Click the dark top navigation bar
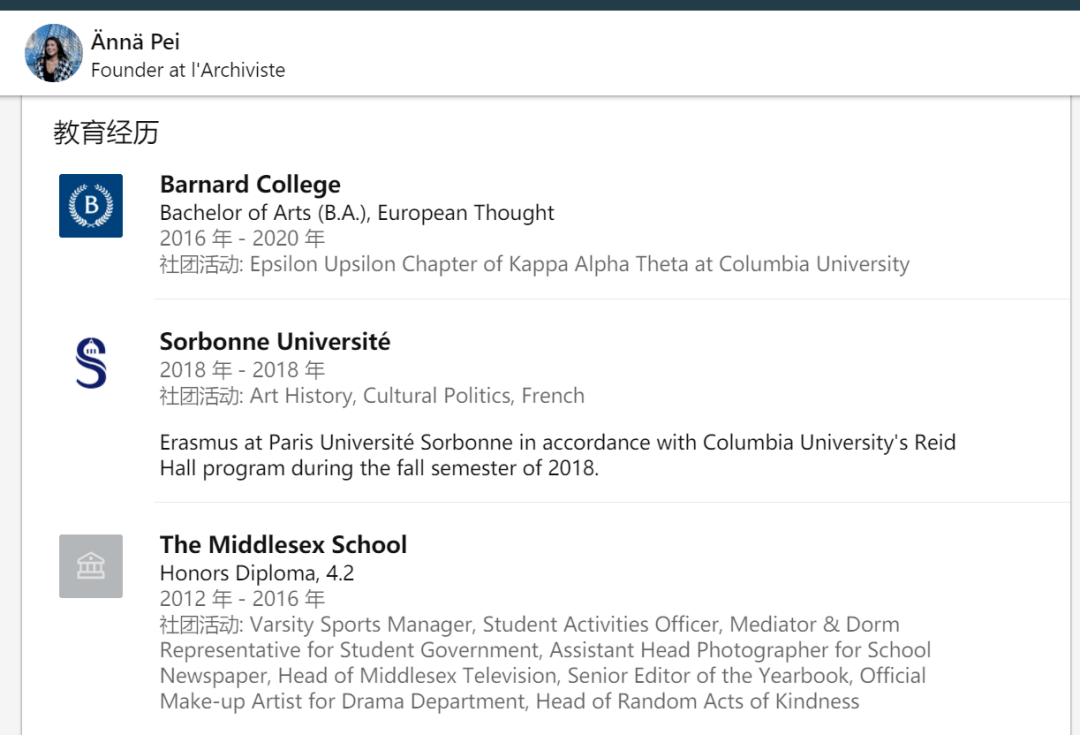1080x735 pixels. point(540,4)
